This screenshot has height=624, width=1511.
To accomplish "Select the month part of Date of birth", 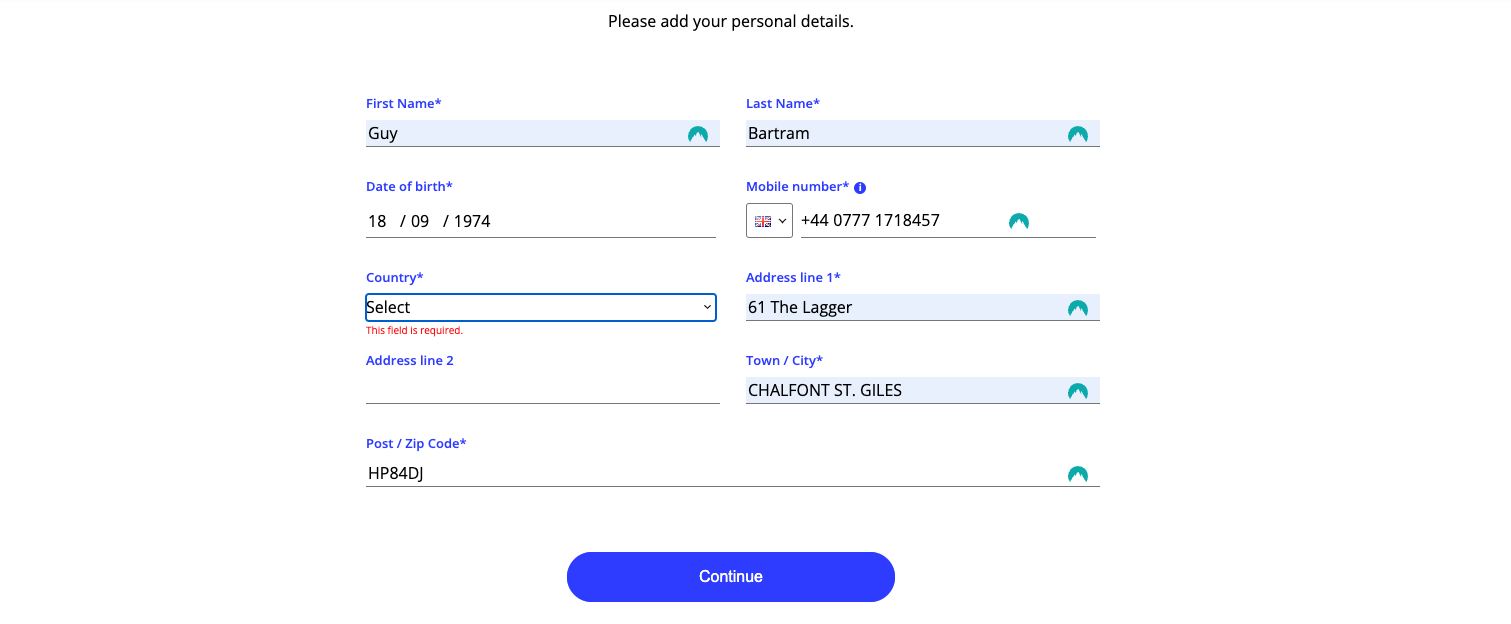I will point(420,221).
